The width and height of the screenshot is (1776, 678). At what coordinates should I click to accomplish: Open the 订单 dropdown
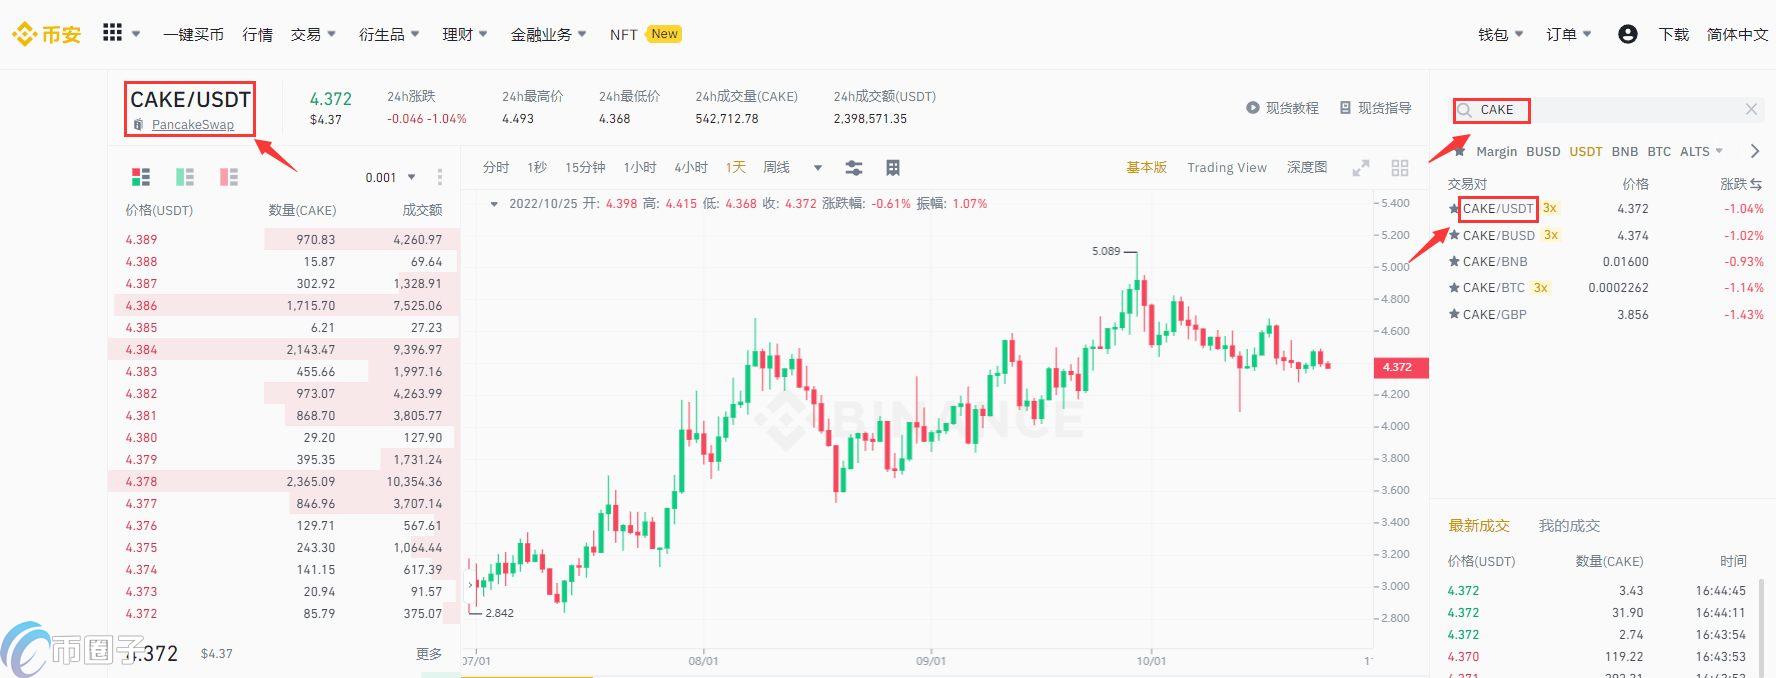(1569, 34)
